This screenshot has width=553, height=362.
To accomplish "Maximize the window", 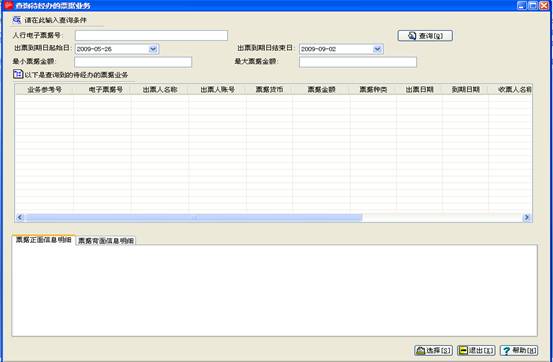I will pyautogui.click(x=533, y=5).
